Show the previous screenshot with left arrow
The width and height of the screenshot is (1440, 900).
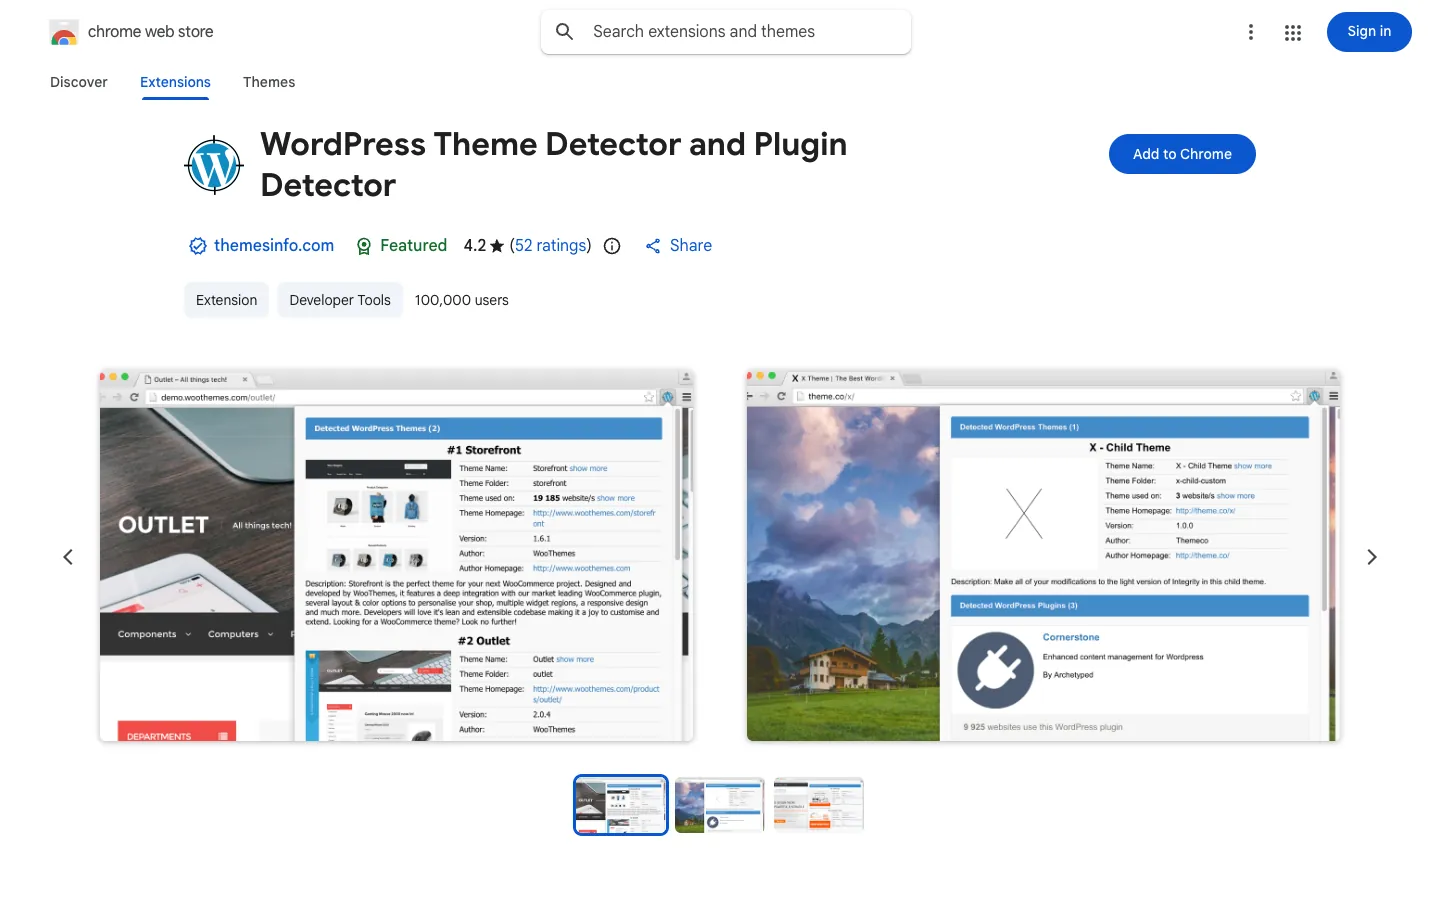coord(68,557)
